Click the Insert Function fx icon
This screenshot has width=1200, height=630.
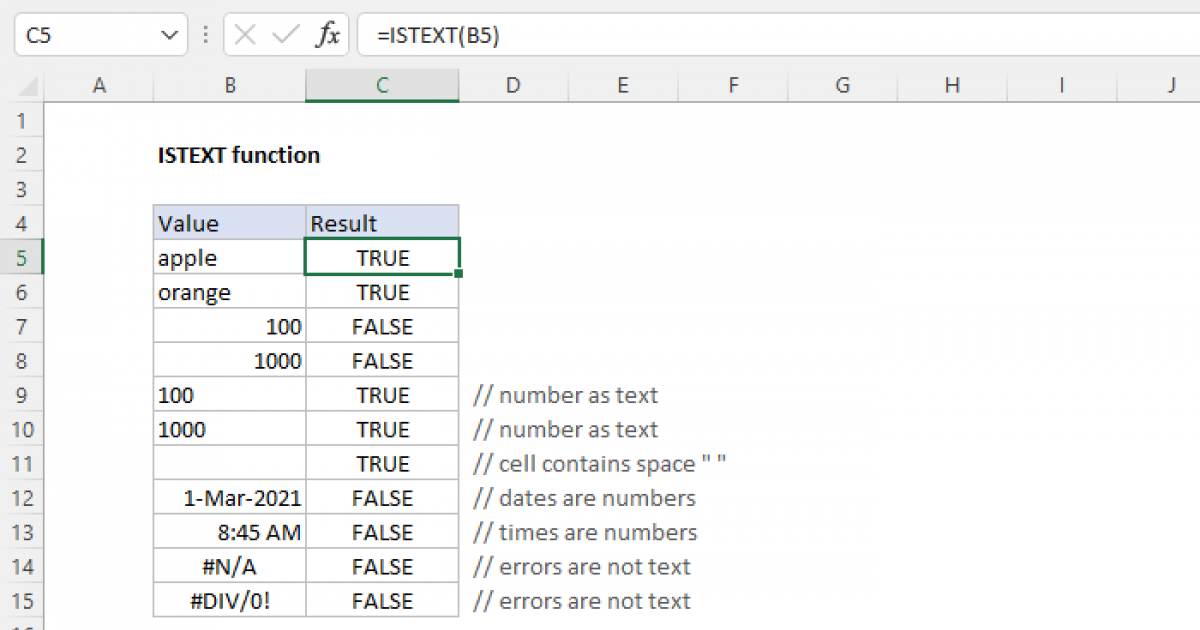point(327,35)
